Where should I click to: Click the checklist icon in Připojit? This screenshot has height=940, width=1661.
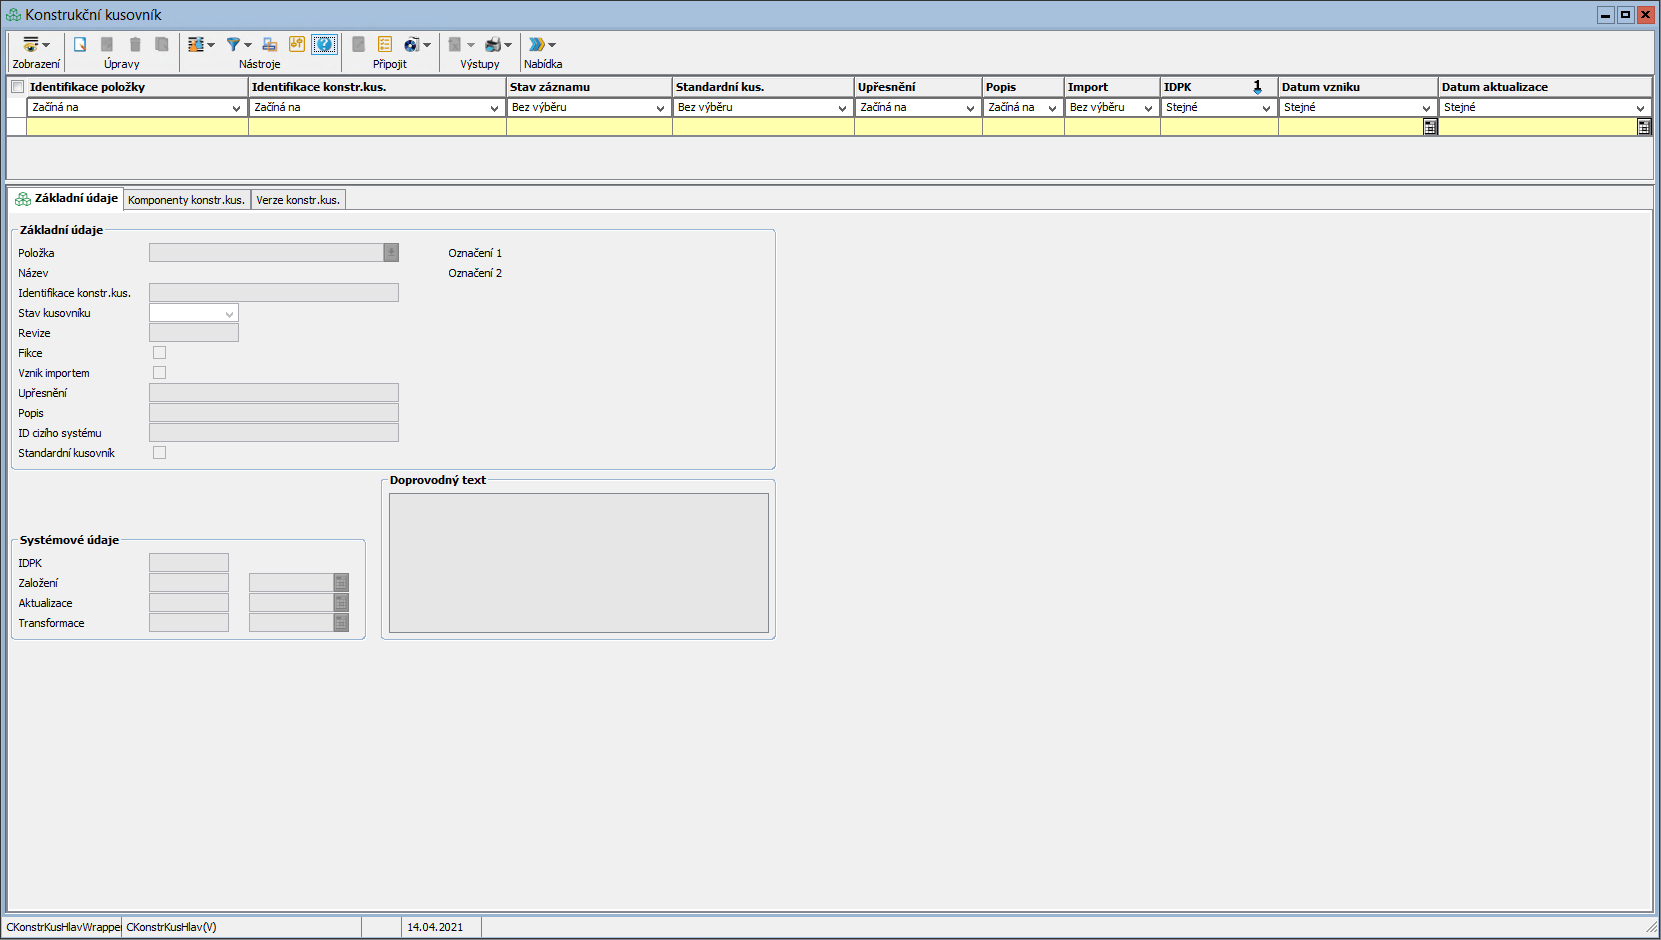click(x=385, y=44)
